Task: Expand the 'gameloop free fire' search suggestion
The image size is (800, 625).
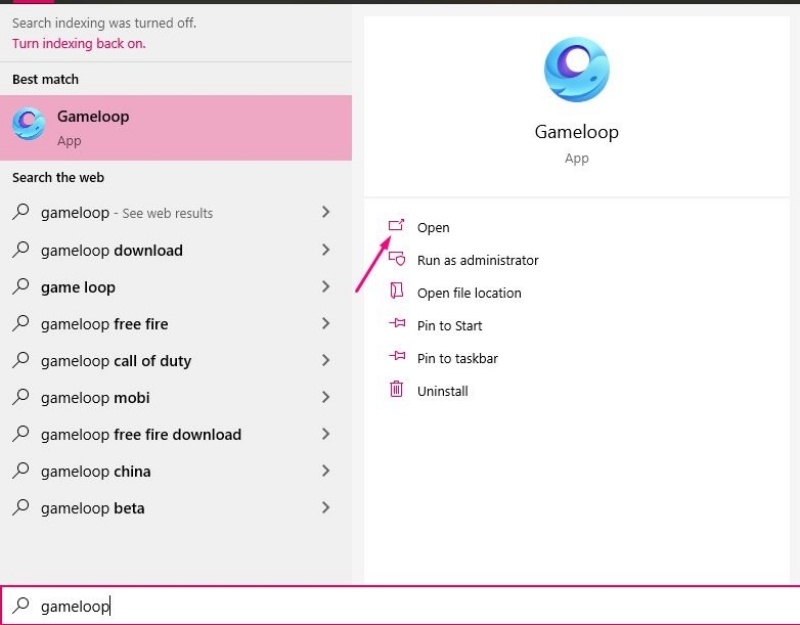Action: [325, 324]
